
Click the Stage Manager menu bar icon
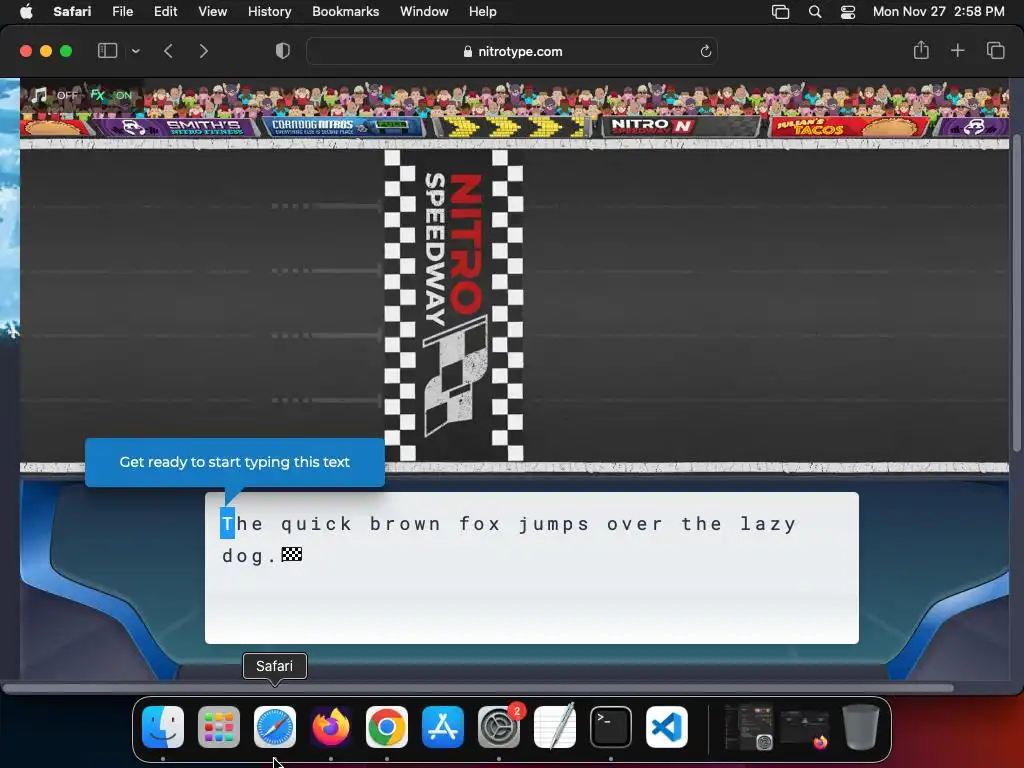point(780,12)
